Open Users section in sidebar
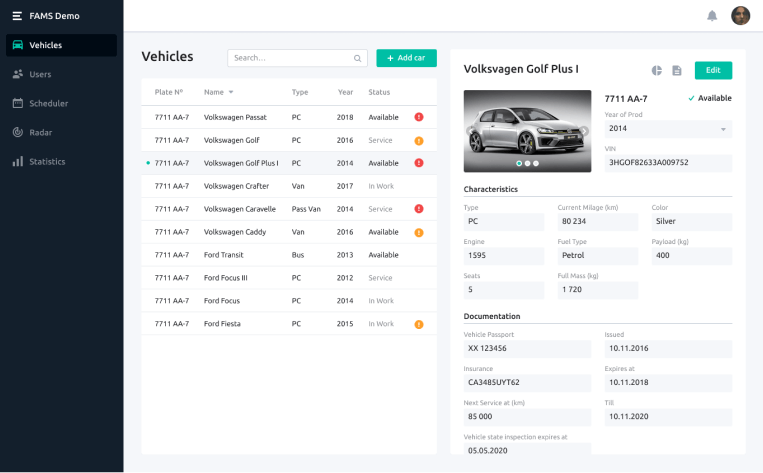 (x=61, y=74)
